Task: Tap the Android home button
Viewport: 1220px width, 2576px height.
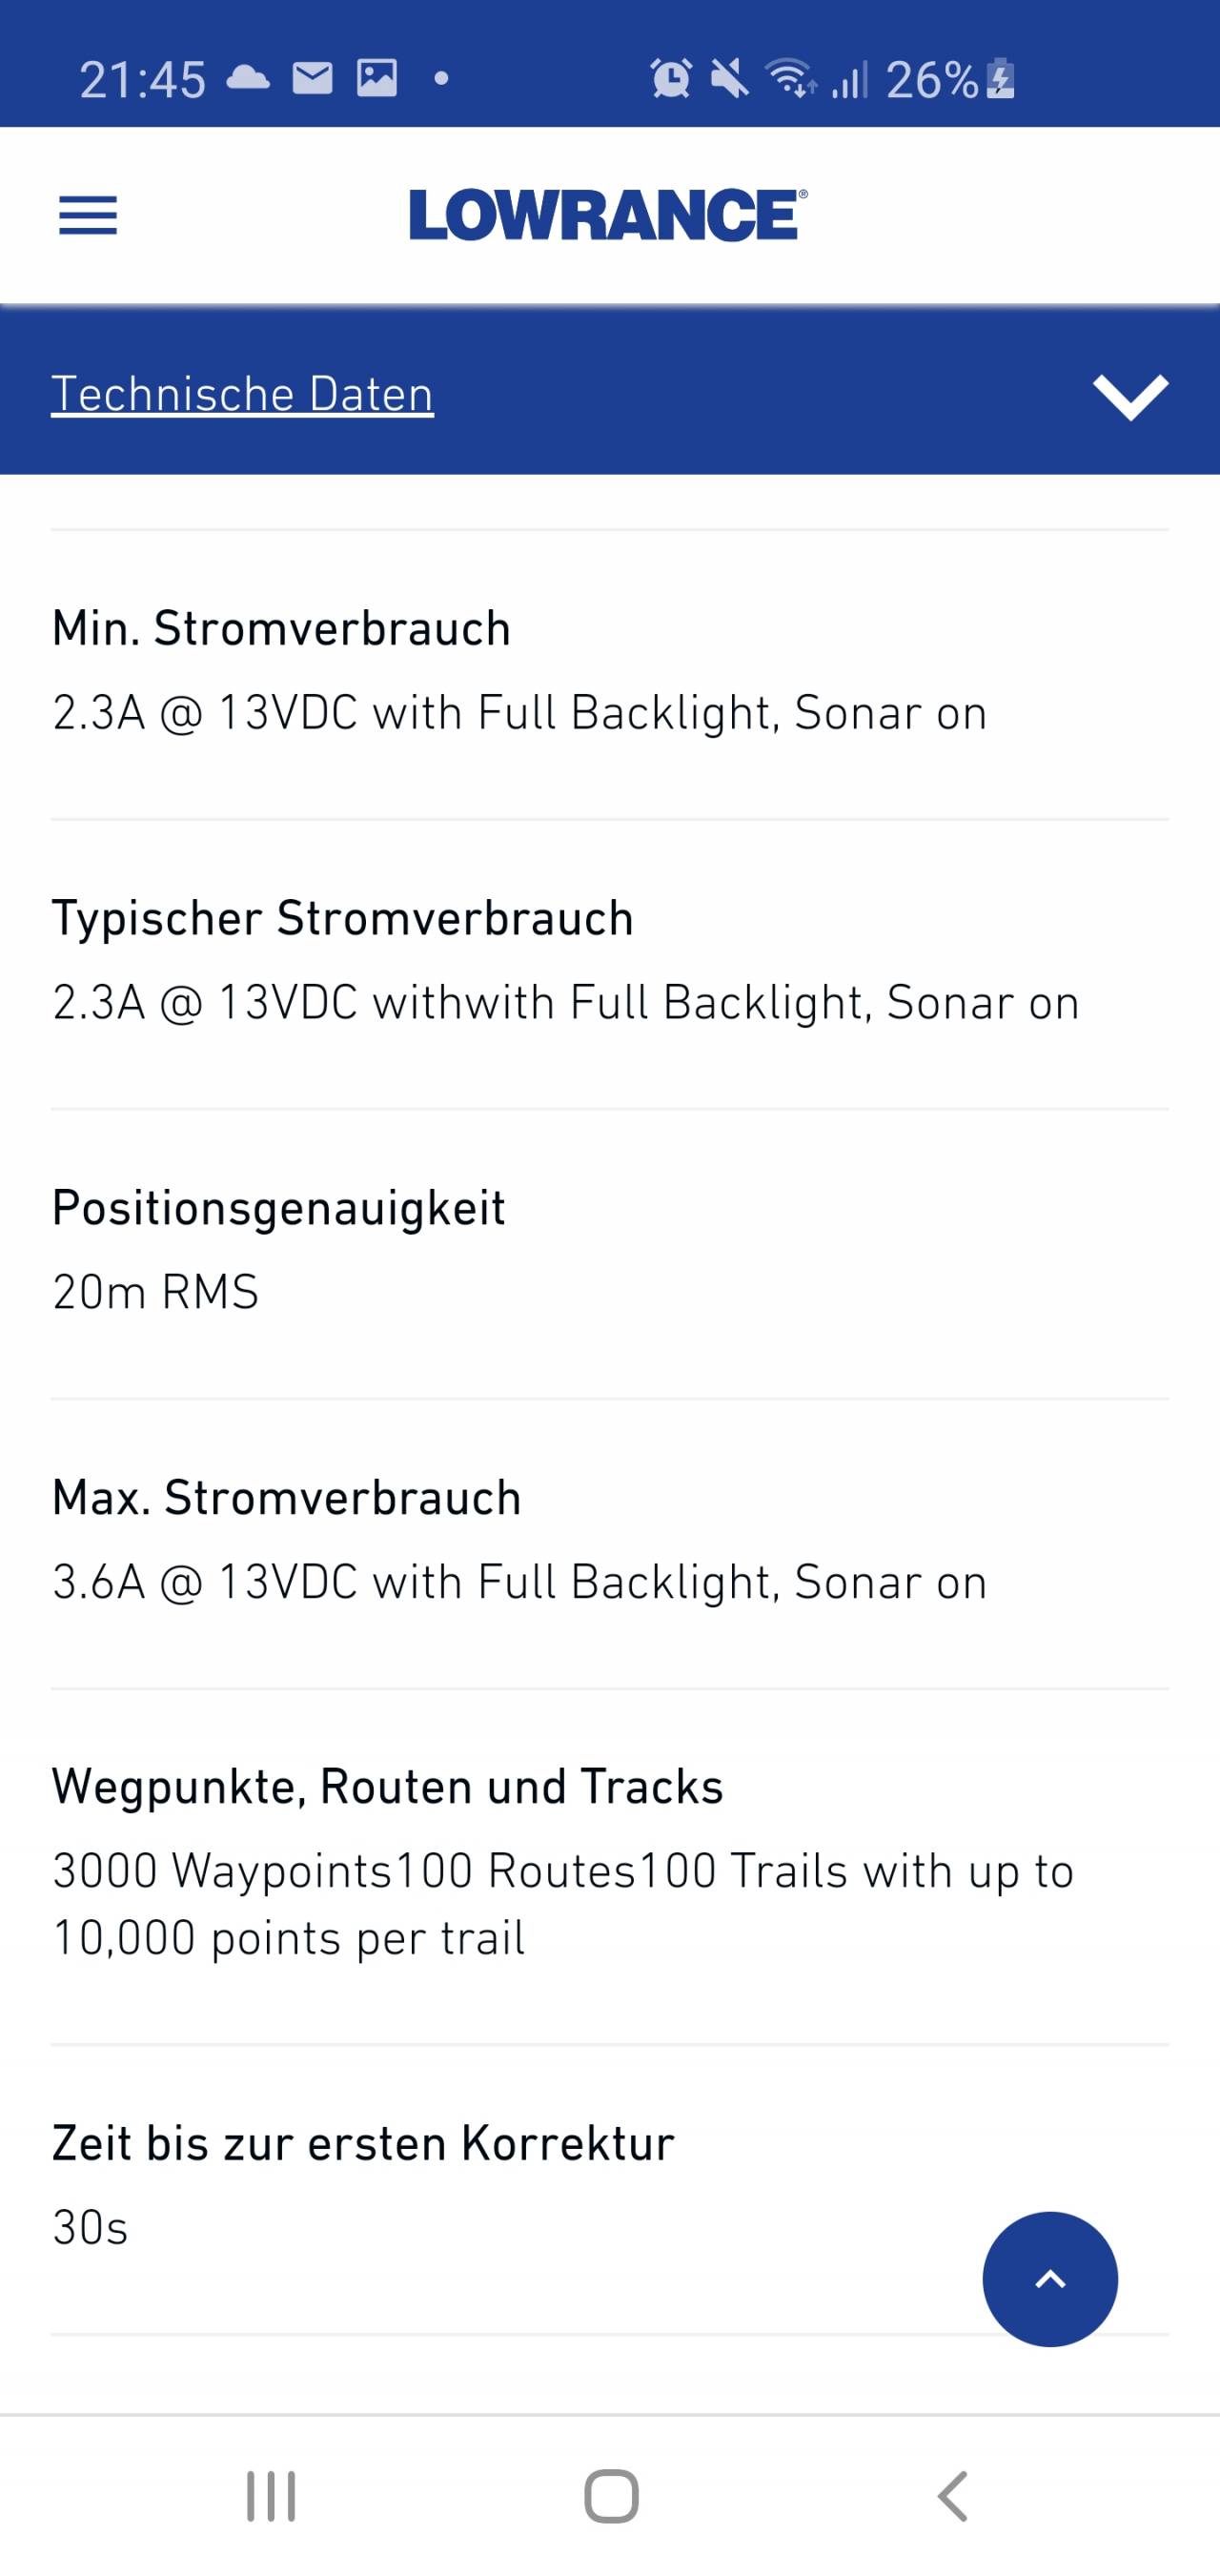Action: (x=611, y=2496)
